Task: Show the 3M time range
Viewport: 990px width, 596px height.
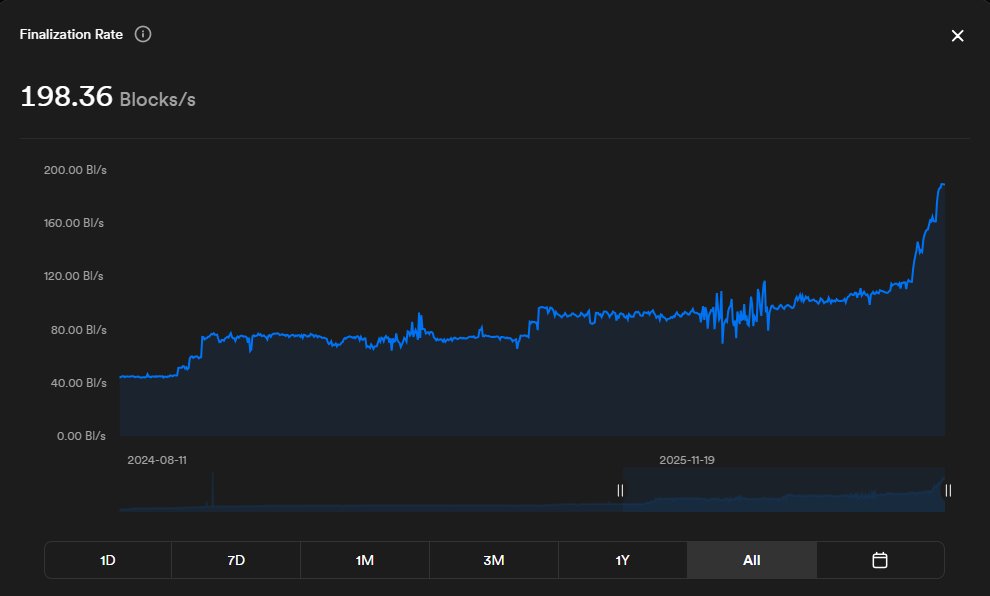Action: pyautogui.click(x=494, y=560)
